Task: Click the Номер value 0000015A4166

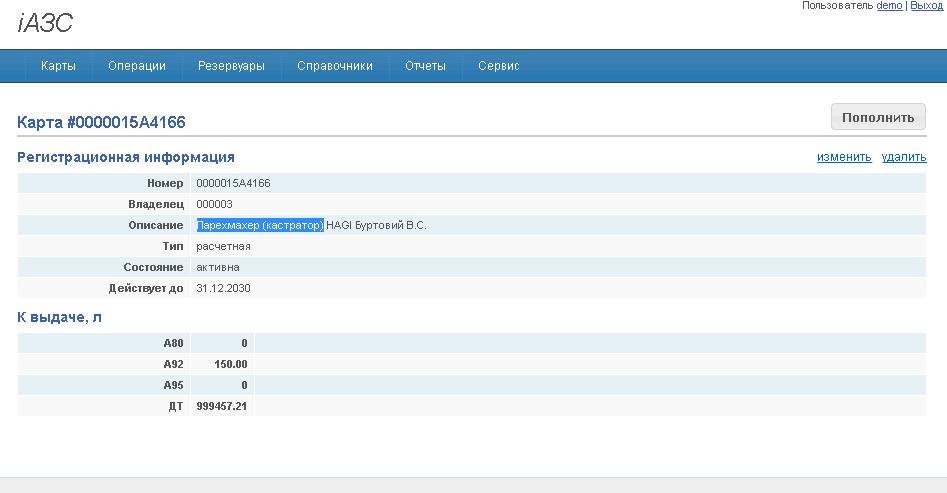Action: tap(233, 183)
